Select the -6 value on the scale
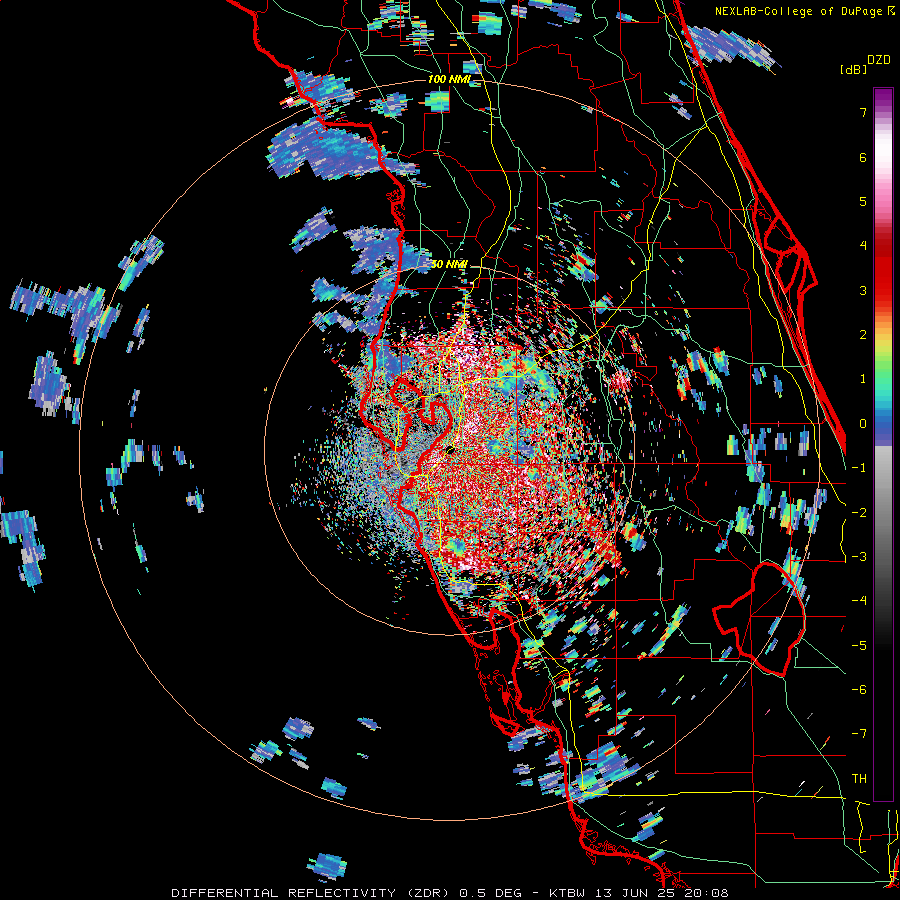This screenshot has width=900, height=900. [859, 690]
